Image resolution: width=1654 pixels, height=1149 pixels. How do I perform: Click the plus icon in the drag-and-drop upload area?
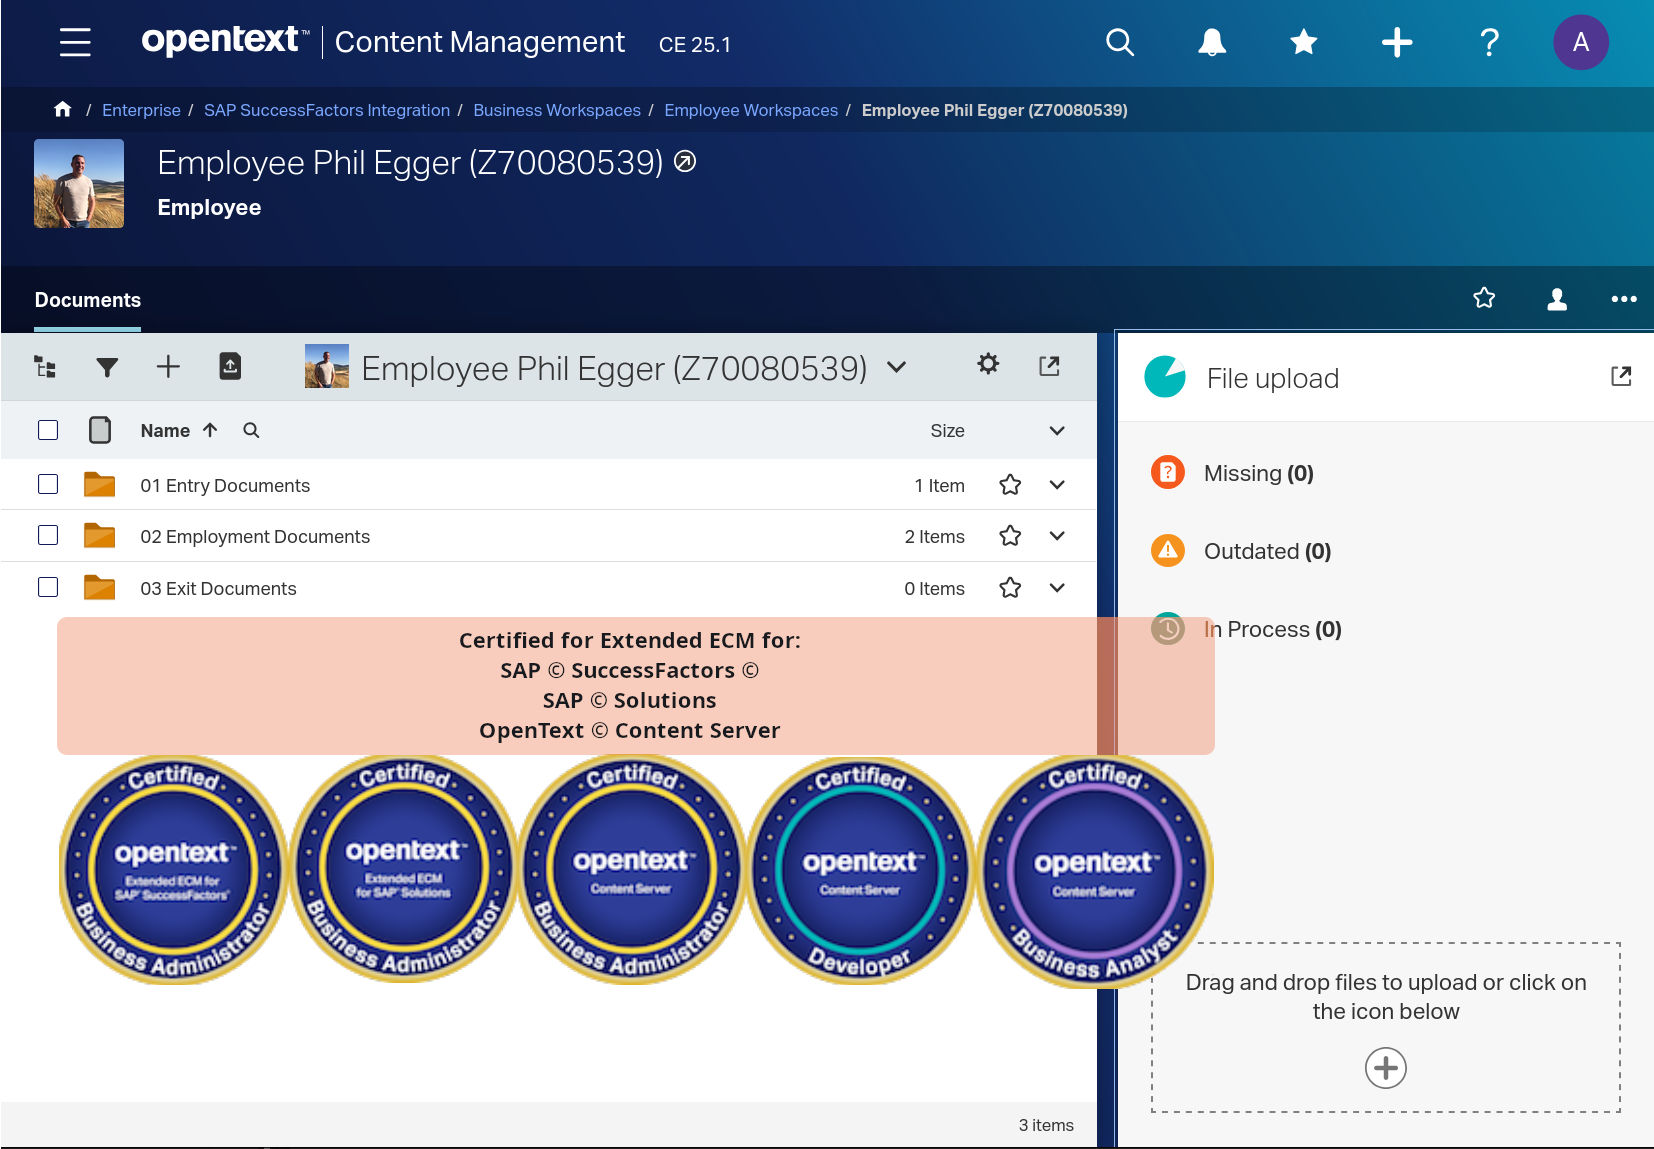coord(1385,1068)
